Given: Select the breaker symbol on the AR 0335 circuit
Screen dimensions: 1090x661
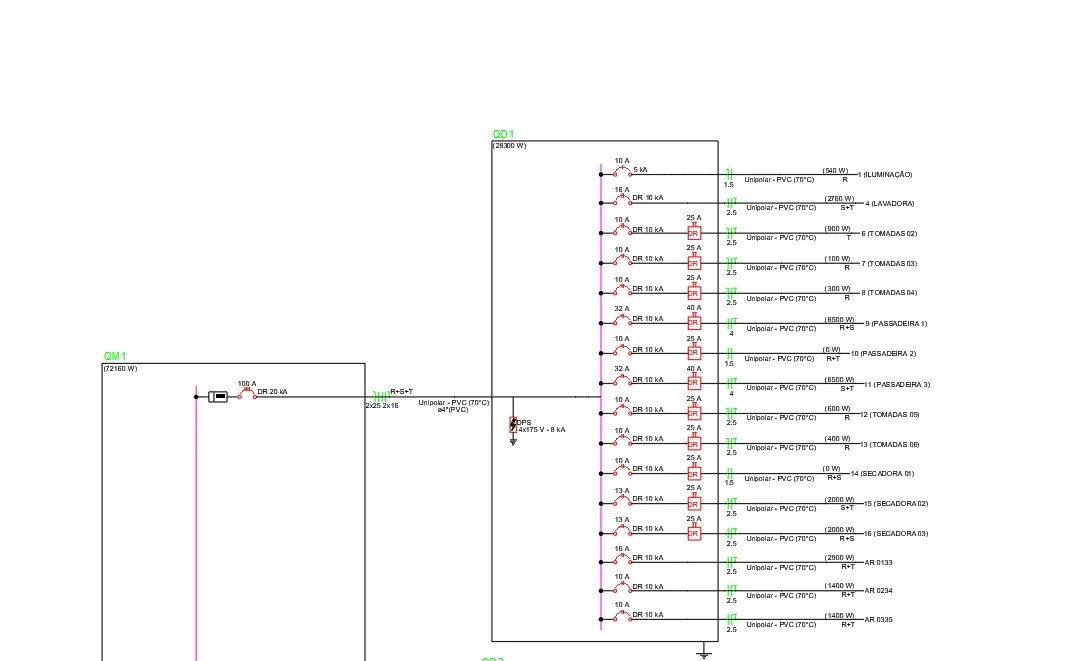Looking at the screenshot, I should coord(622,617).
